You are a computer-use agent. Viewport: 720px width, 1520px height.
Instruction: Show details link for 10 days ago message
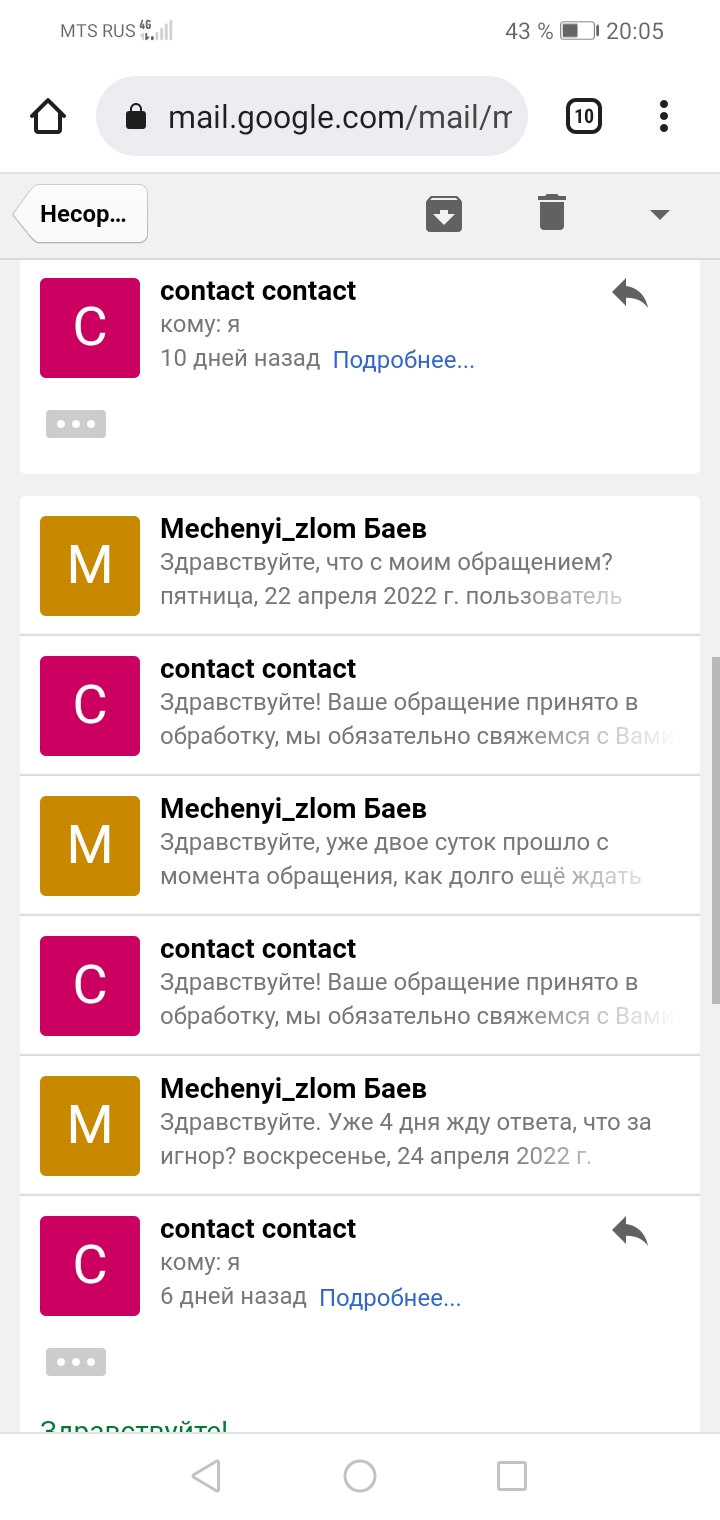coord(403,360)
